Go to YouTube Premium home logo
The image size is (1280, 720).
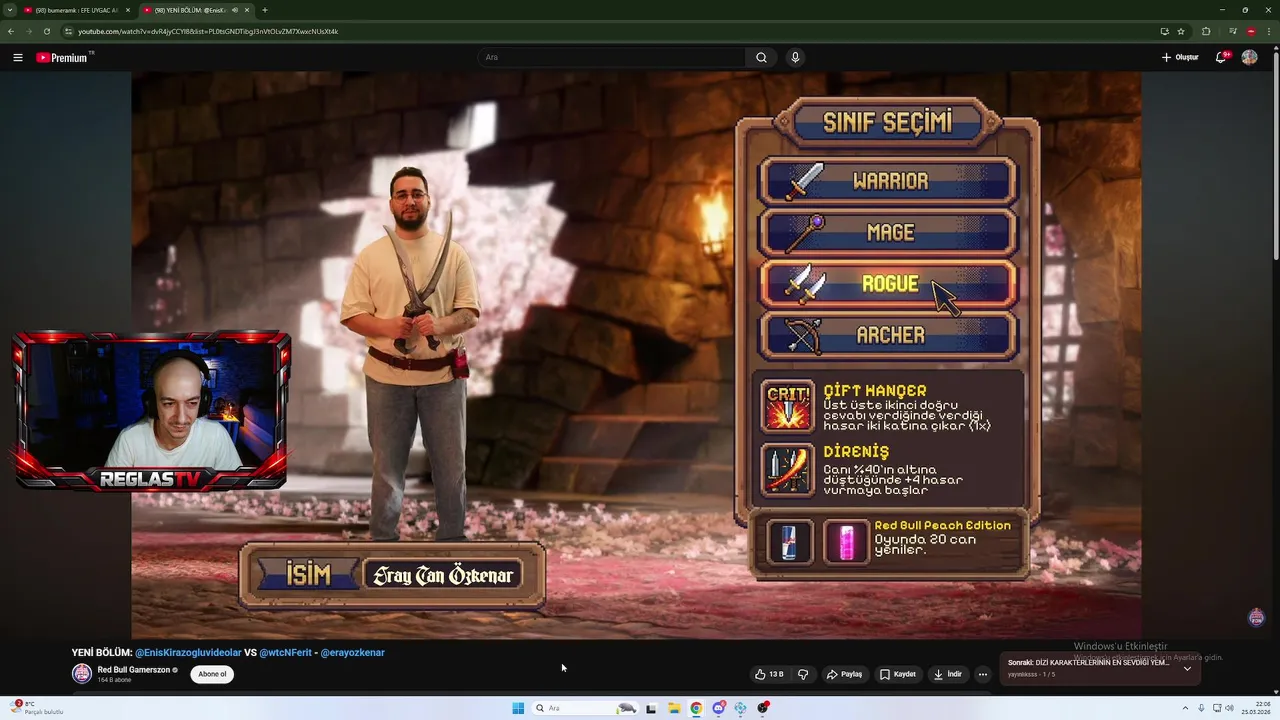(64, 57)
